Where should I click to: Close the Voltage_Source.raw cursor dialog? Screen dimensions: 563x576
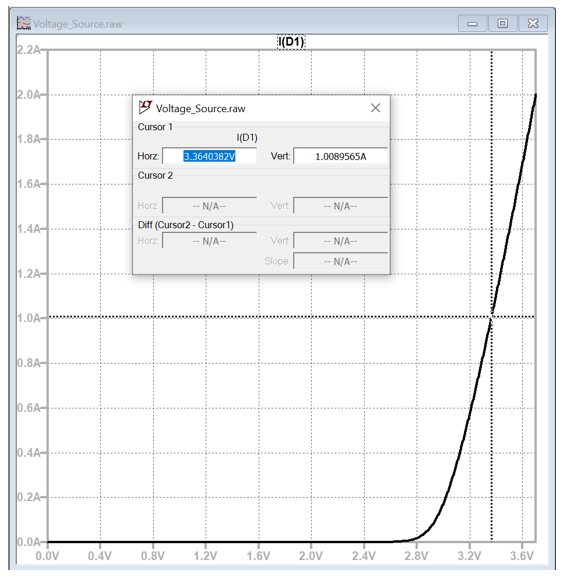375,108
